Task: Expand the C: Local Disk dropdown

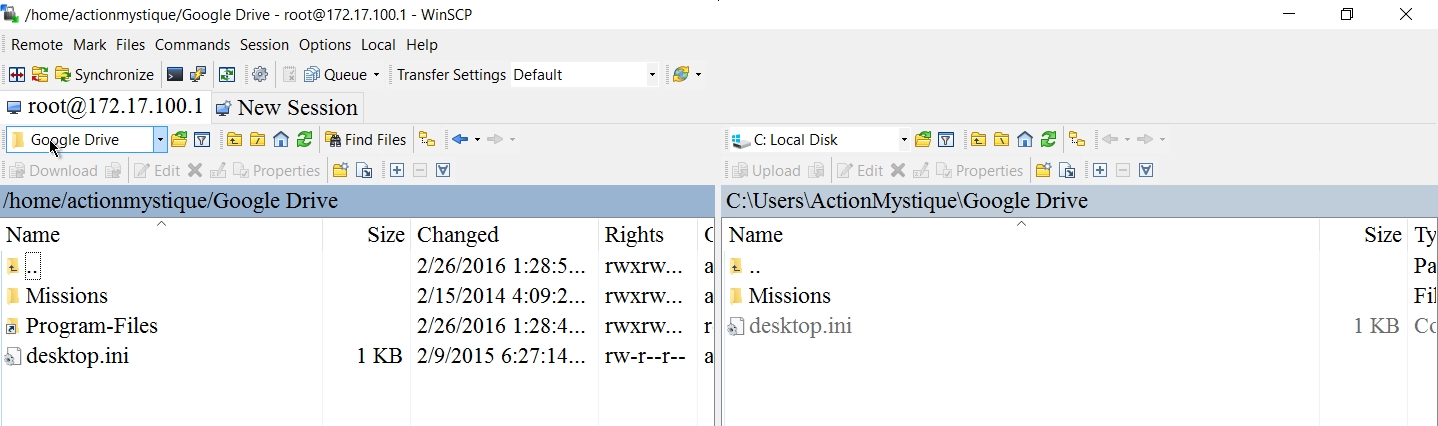Action: [903, 140]
